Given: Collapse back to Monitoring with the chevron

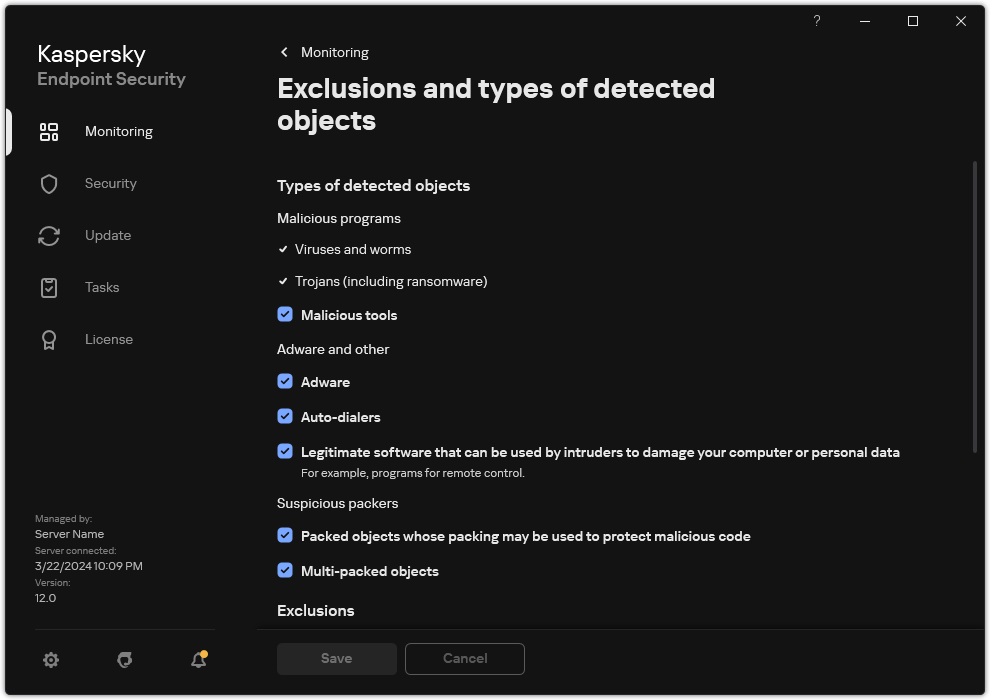Looking at the screenshot, I should point(283,52).
